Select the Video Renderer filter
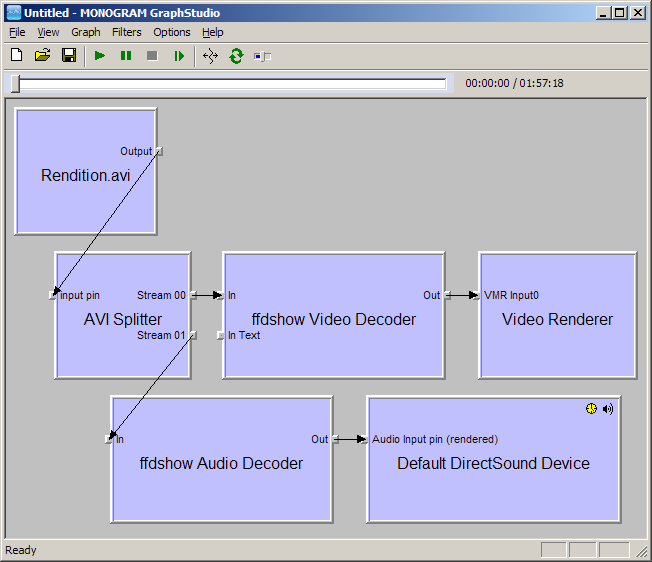652x562 pixels. [x=557, y=315]
